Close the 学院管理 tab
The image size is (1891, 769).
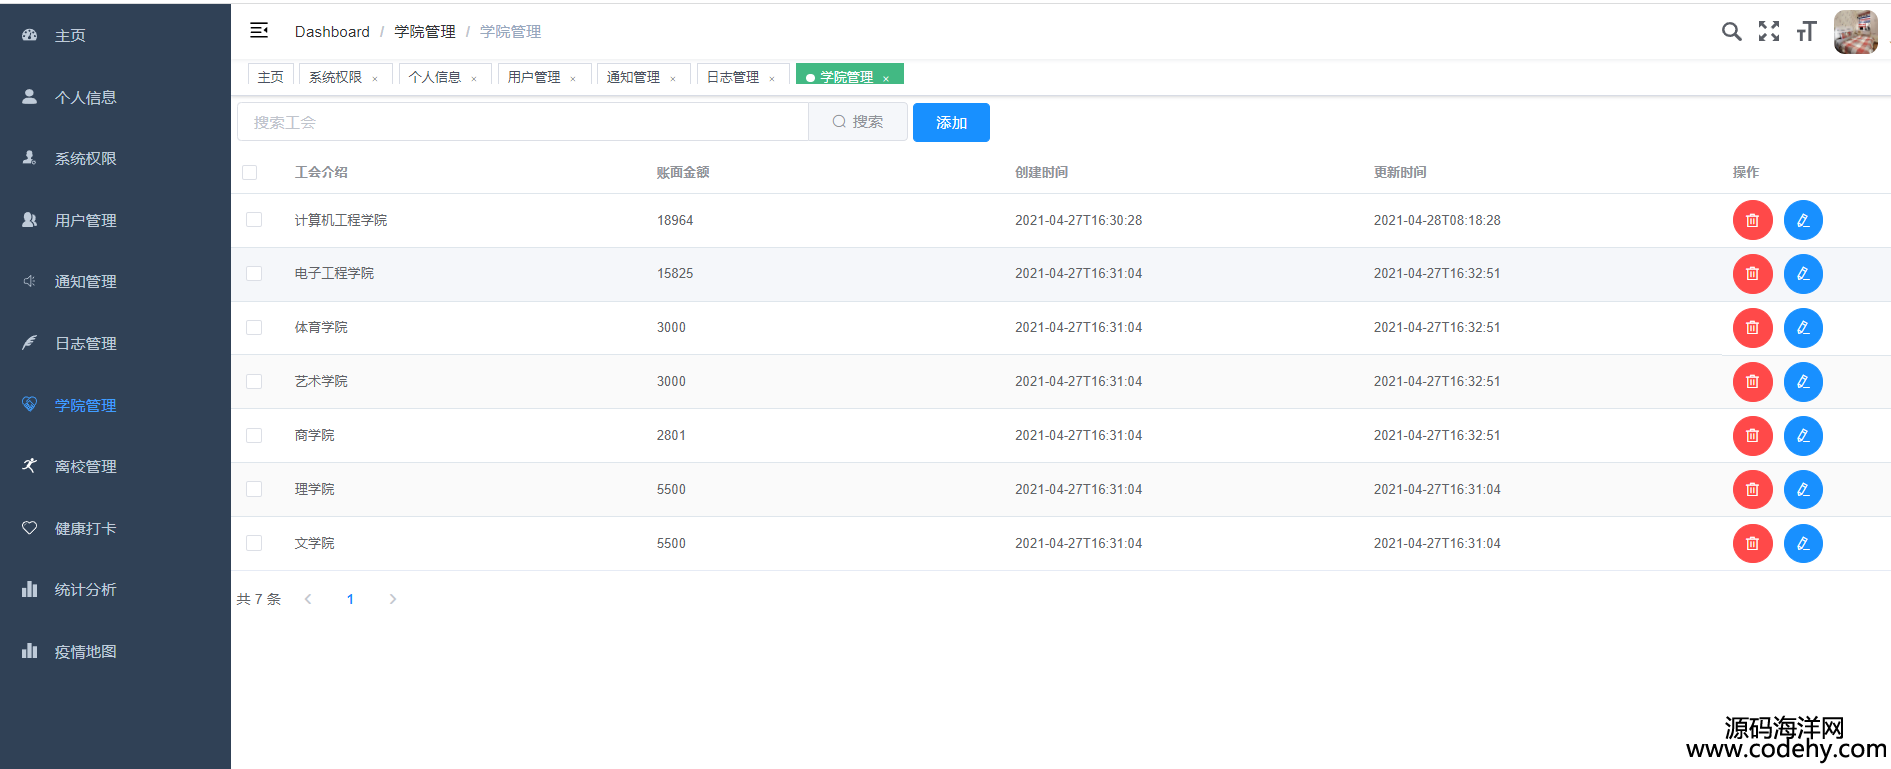pyautogui.click(x=886, y=78)
